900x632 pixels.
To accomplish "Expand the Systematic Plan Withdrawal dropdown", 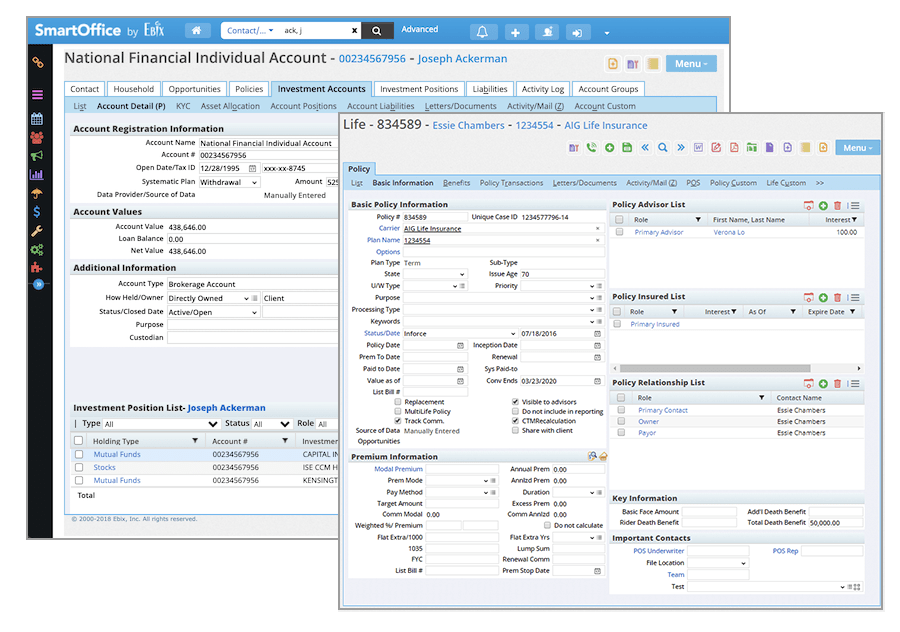I will click(x=254, y=183).
